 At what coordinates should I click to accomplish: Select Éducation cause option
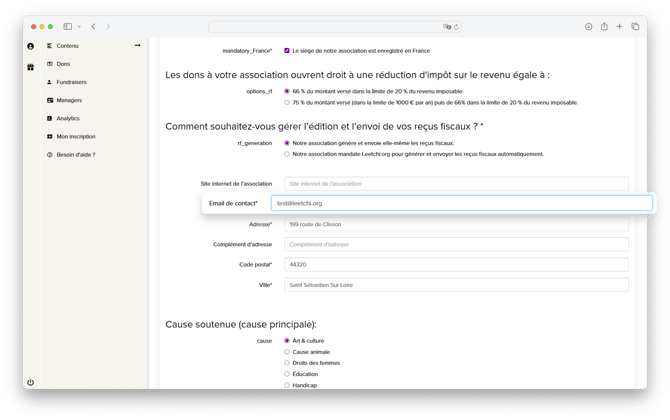(x=287, y=374)
